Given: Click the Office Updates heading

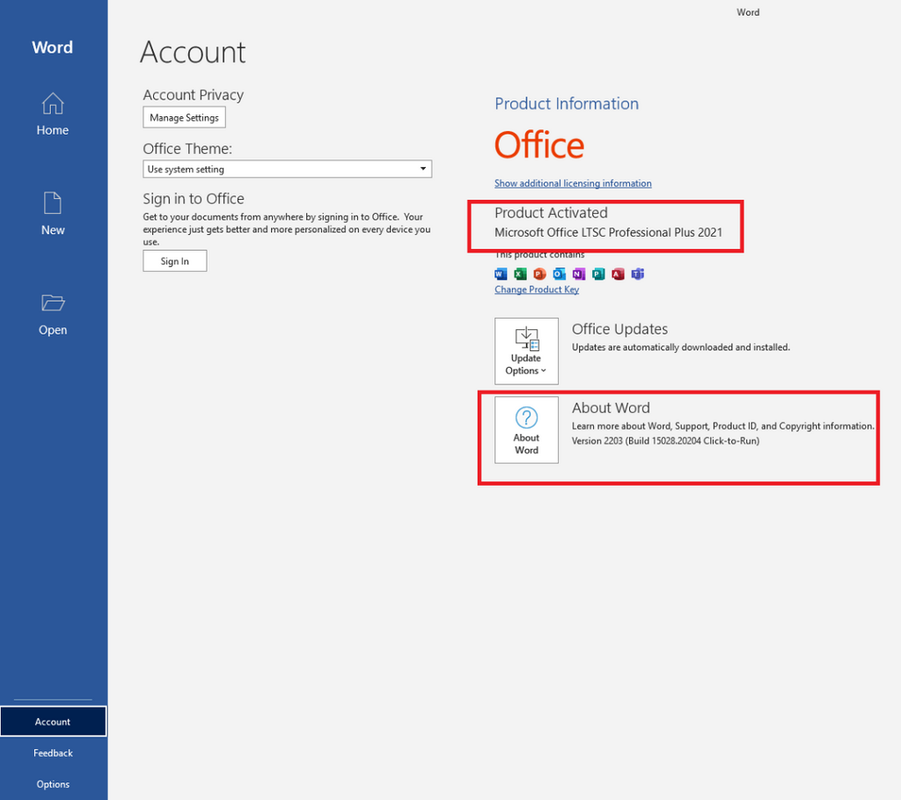Looking at the screenshot, I should point(619,329).
